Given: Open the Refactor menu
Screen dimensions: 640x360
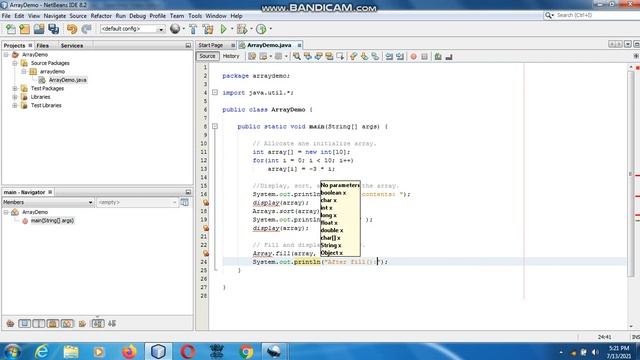Looking at the screenshot, I should pyautogui.click(x=101, y=16).
